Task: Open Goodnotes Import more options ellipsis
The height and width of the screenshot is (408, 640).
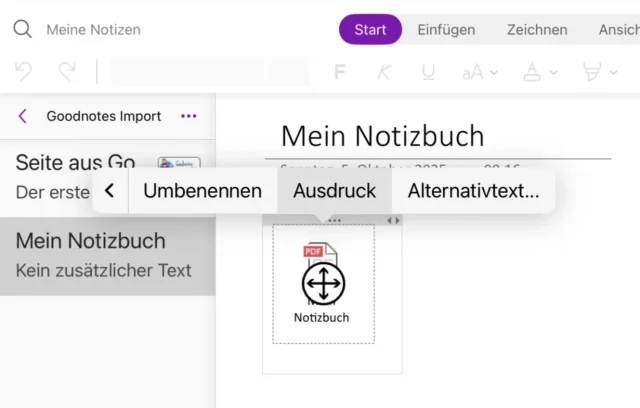Action: tap(189, 116)
